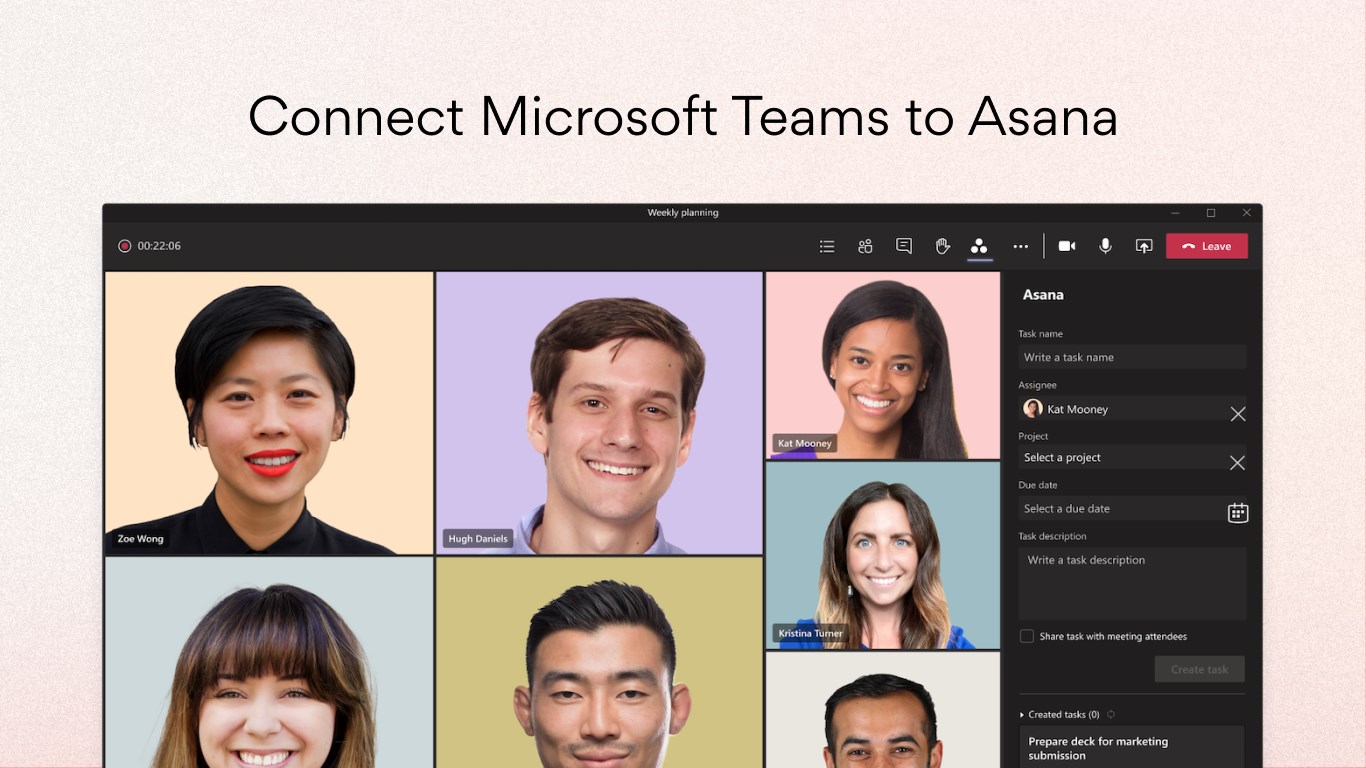
Task: Open Prepare deck for marketing submission task
Action: pyautogui.click(x=1132, y=748)
